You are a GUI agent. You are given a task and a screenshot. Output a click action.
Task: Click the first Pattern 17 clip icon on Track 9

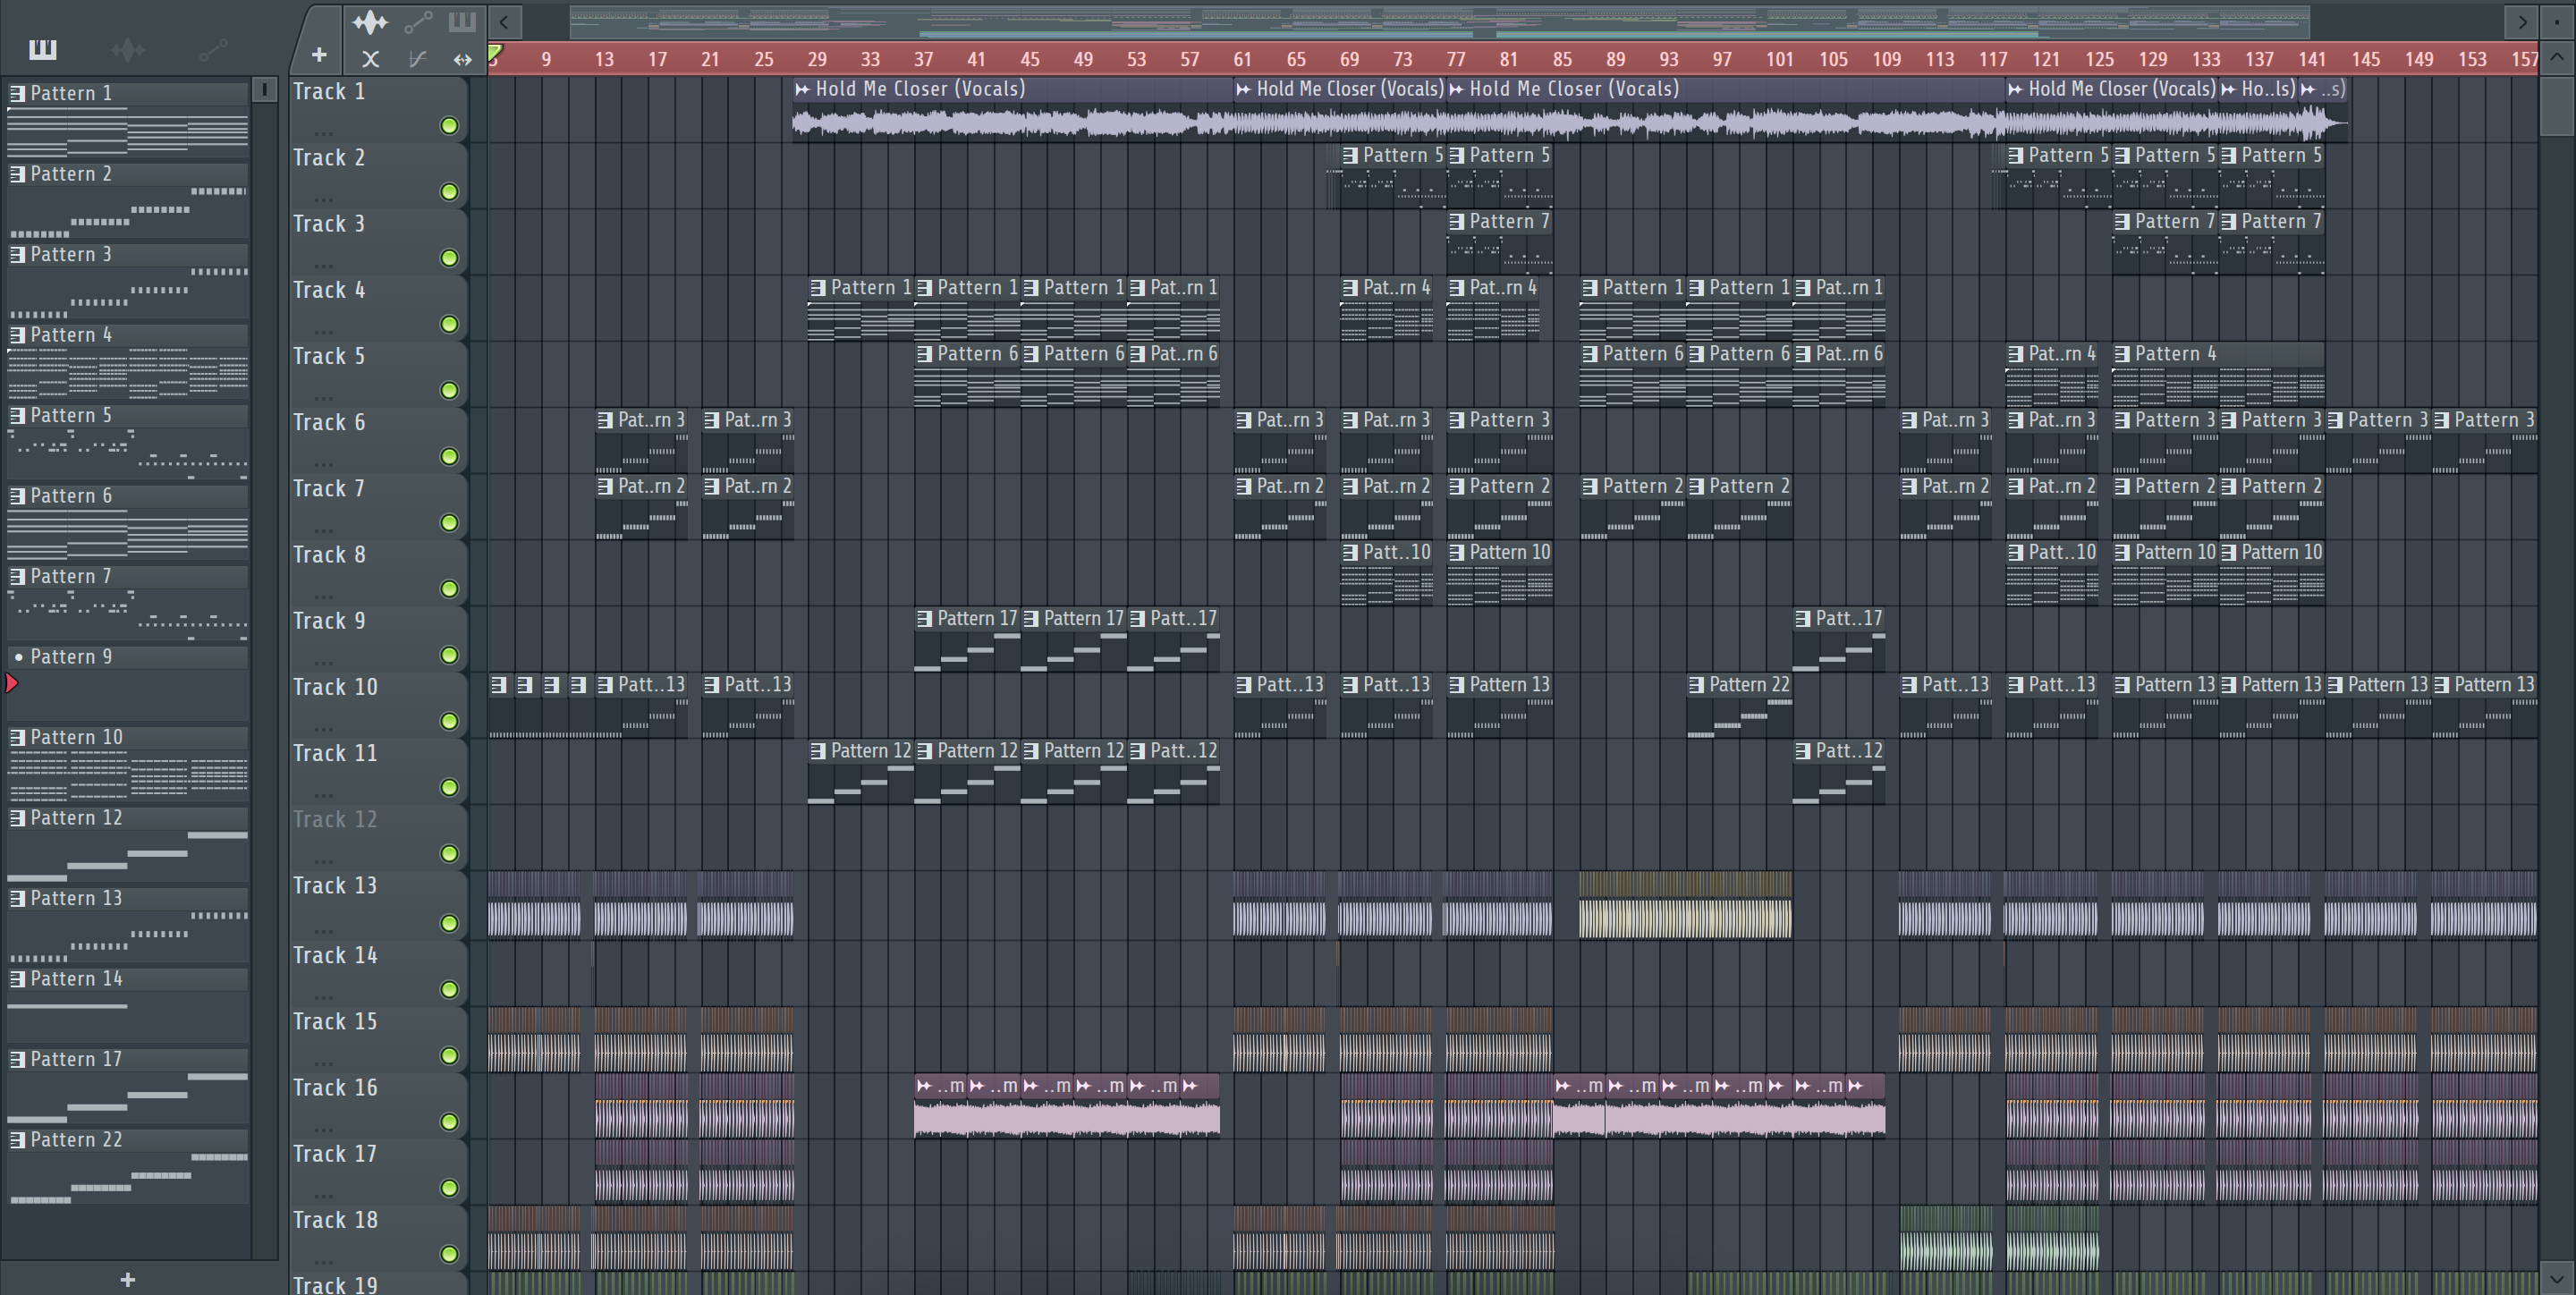tap(925, 619)
